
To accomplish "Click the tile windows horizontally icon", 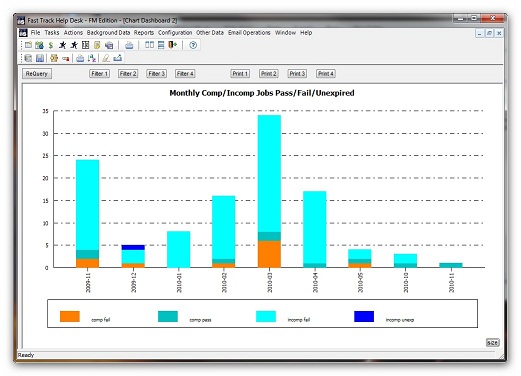I will (x=161, y=45).
